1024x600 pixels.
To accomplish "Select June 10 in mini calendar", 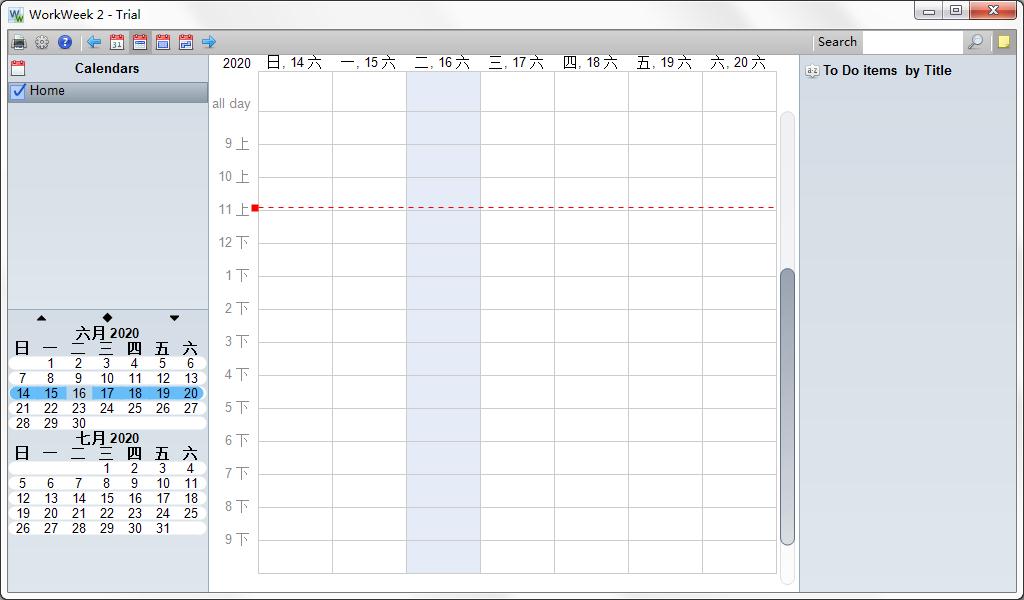I will click(x=107, y=378).
